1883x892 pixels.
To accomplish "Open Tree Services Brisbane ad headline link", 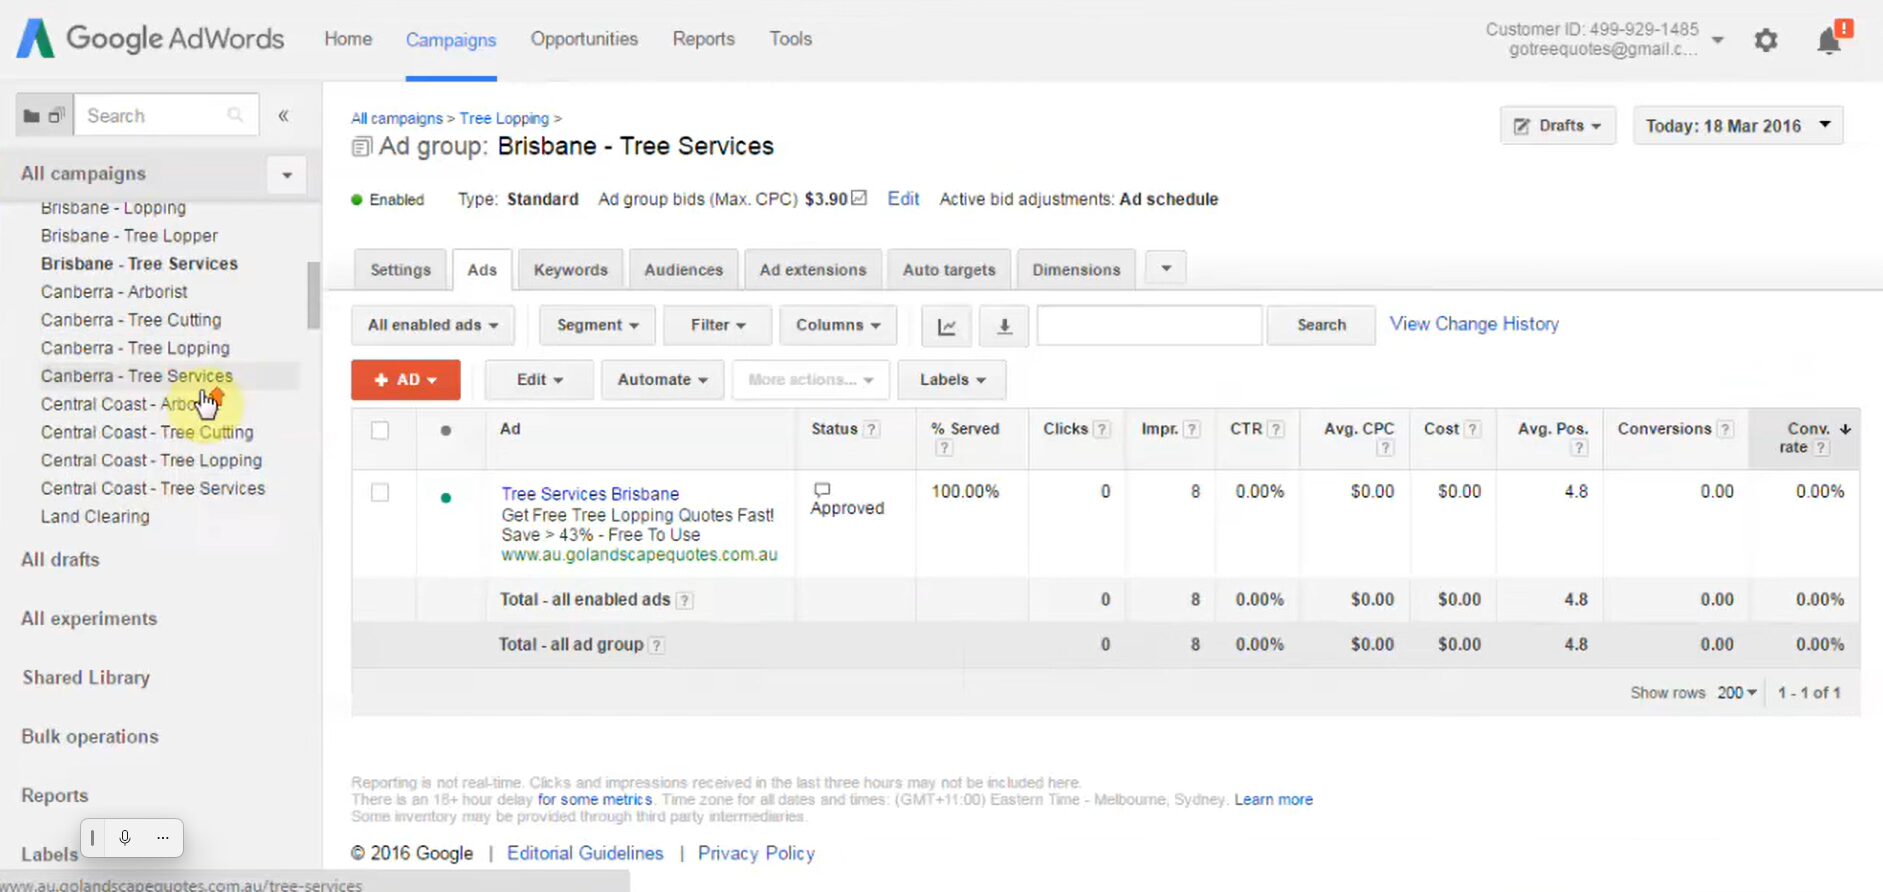I will tap(590, 494).
